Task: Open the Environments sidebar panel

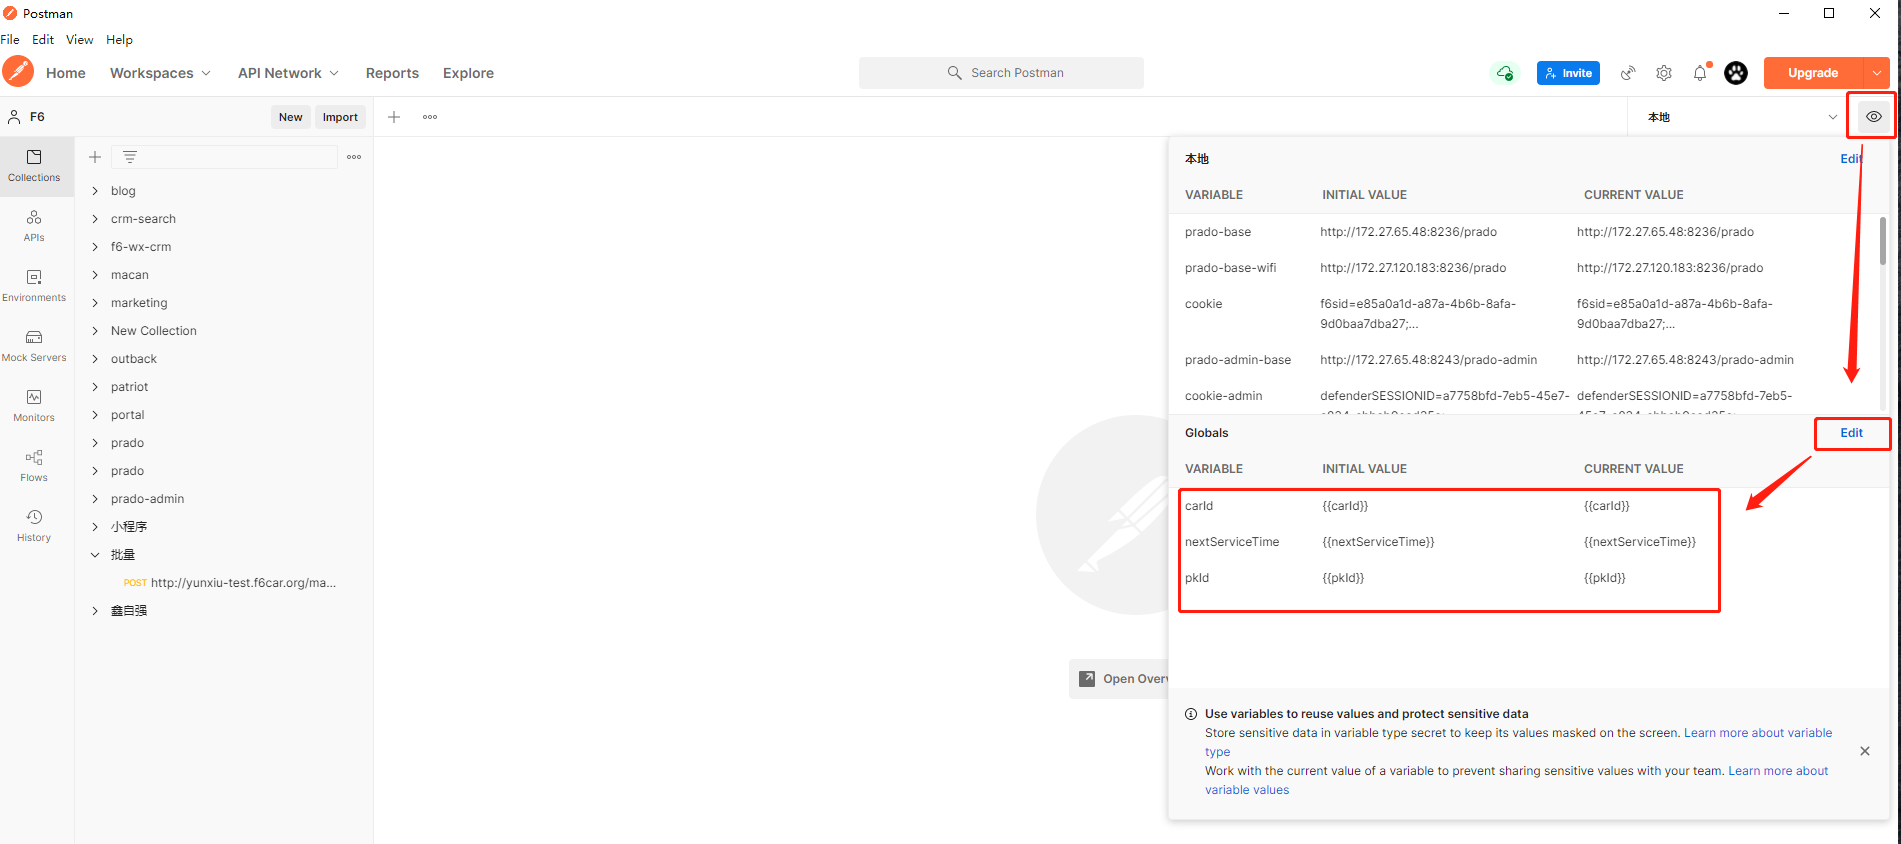Action: [34, 286]
